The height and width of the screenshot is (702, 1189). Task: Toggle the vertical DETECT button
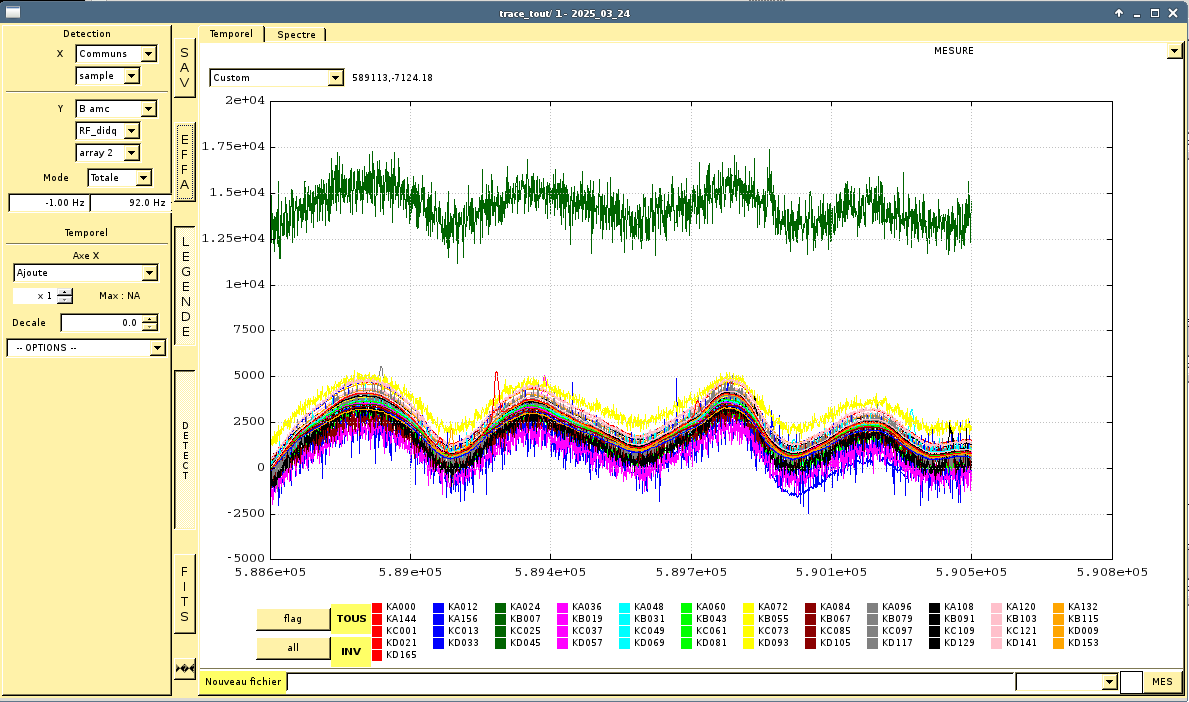coord(185,450)
